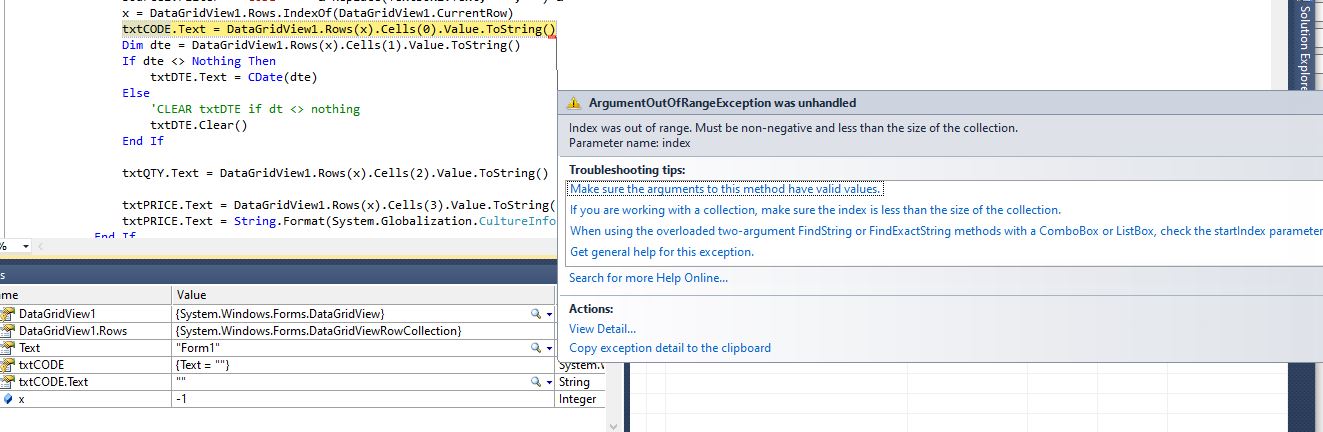Screen dimensions: 1323x432
Task: Click the warning icon in the exception header
Action: [573, 103]
